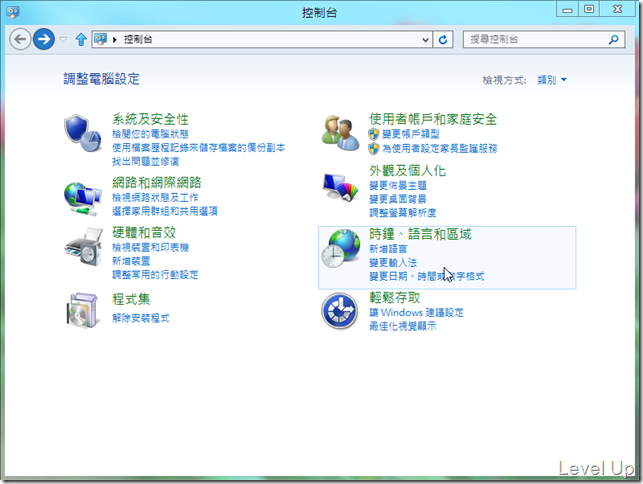This screenshot has width=643, height=484.
Task: Click the title bar Control Panel icon
Action: coord(13,12)
